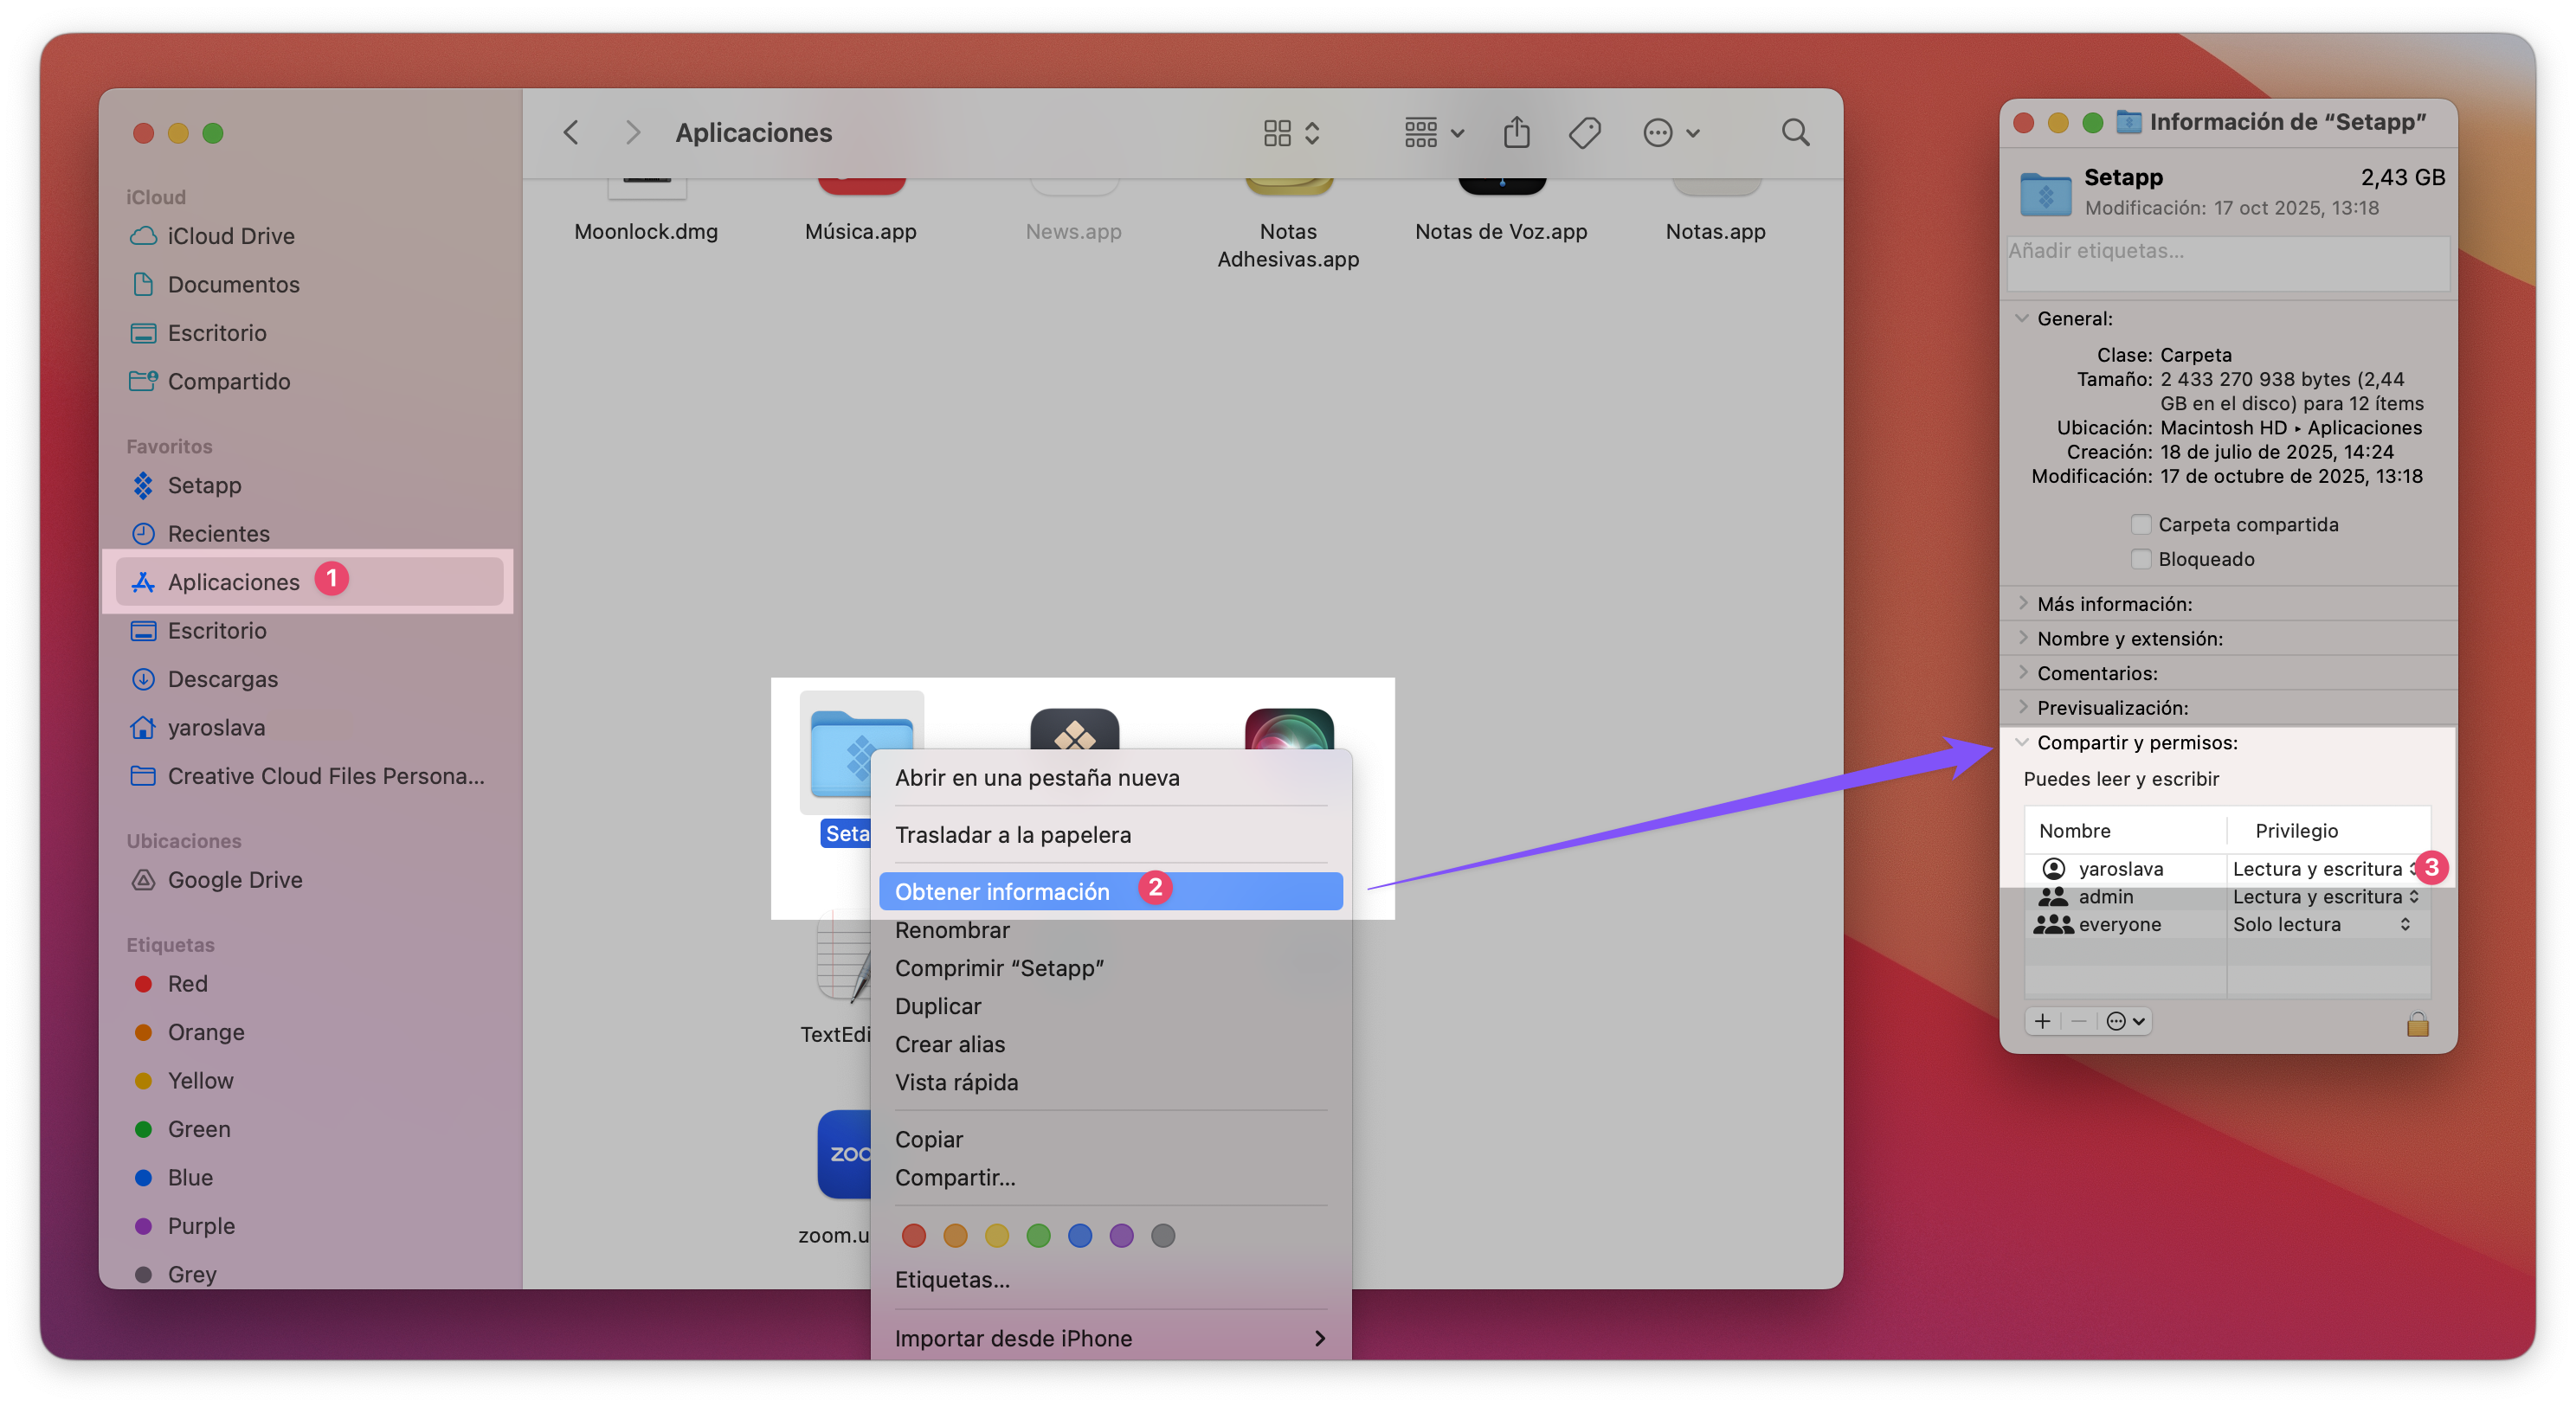Viewport: 2576px width, 1407px height.
Task: Open Creative Cloud Files in sidebar
Action: pos(308,776)
